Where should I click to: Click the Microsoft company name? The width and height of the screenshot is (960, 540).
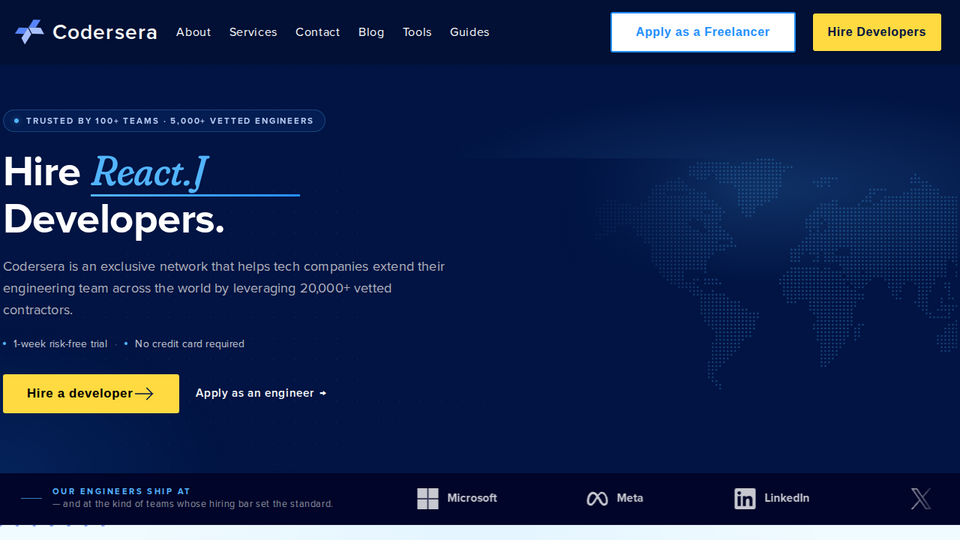(x=472, y=498)
